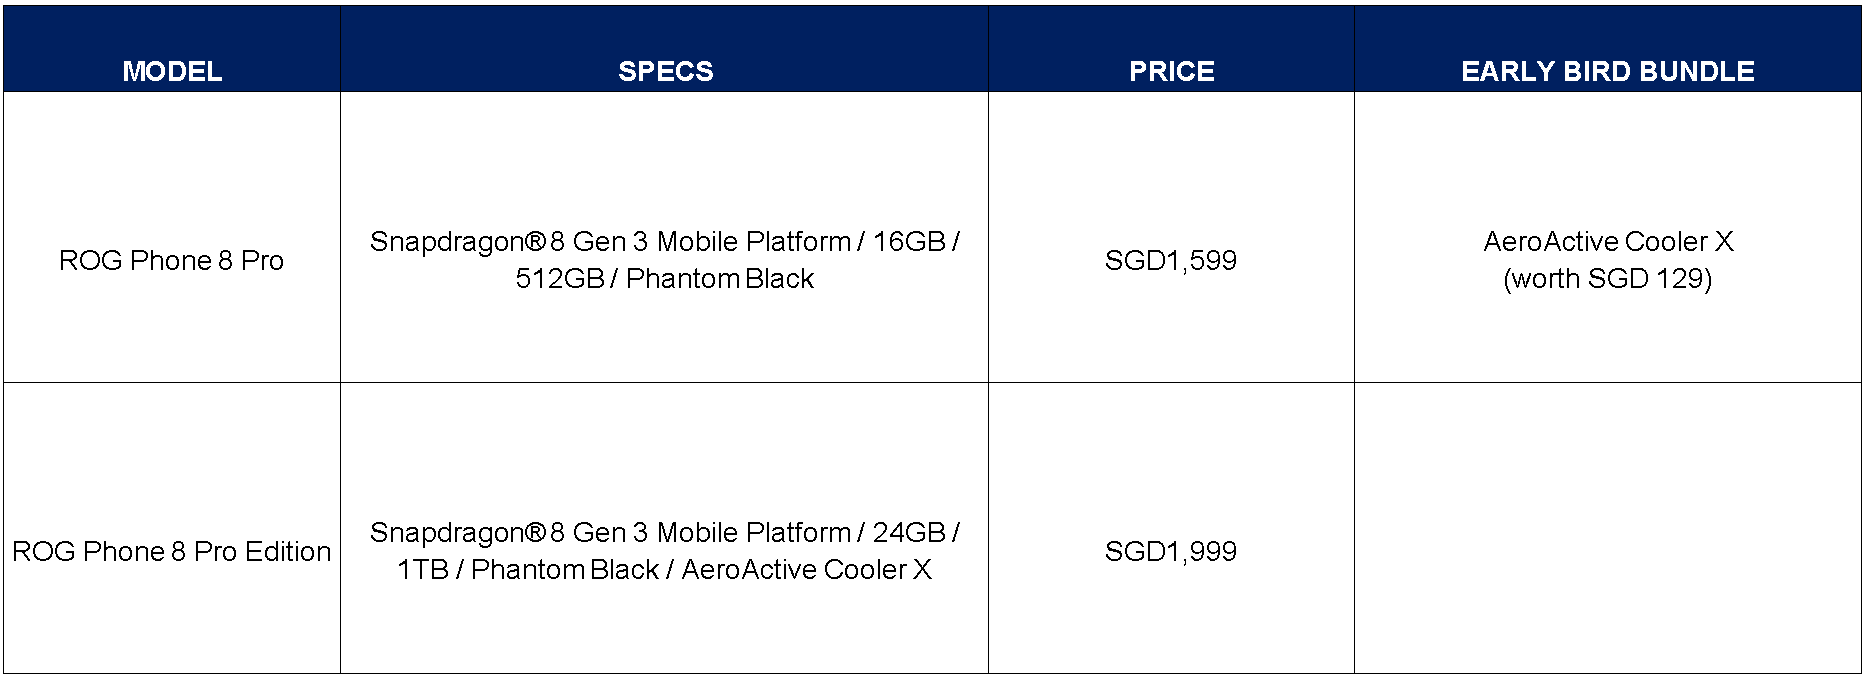Click the SGD1,999 price cell
1863x682 pixels.
click(x=1171, y=551)
